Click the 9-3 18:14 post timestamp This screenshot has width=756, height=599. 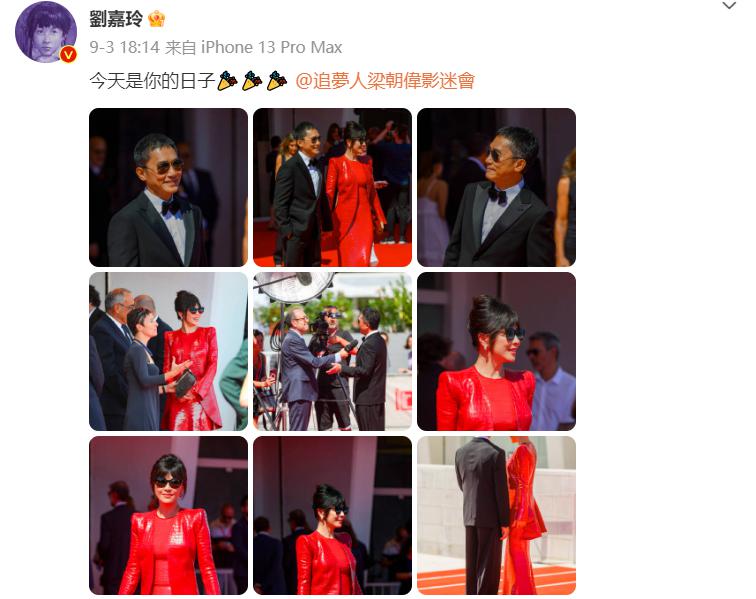click(x=124, y=47)
